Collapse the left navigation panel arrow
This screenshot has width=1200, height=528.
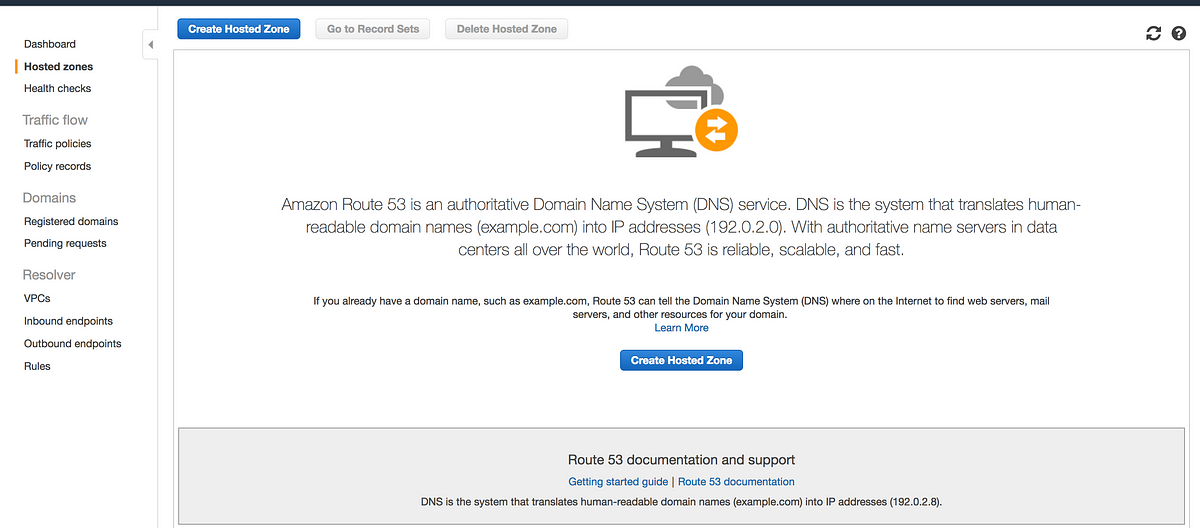click(x=150, y=45)
